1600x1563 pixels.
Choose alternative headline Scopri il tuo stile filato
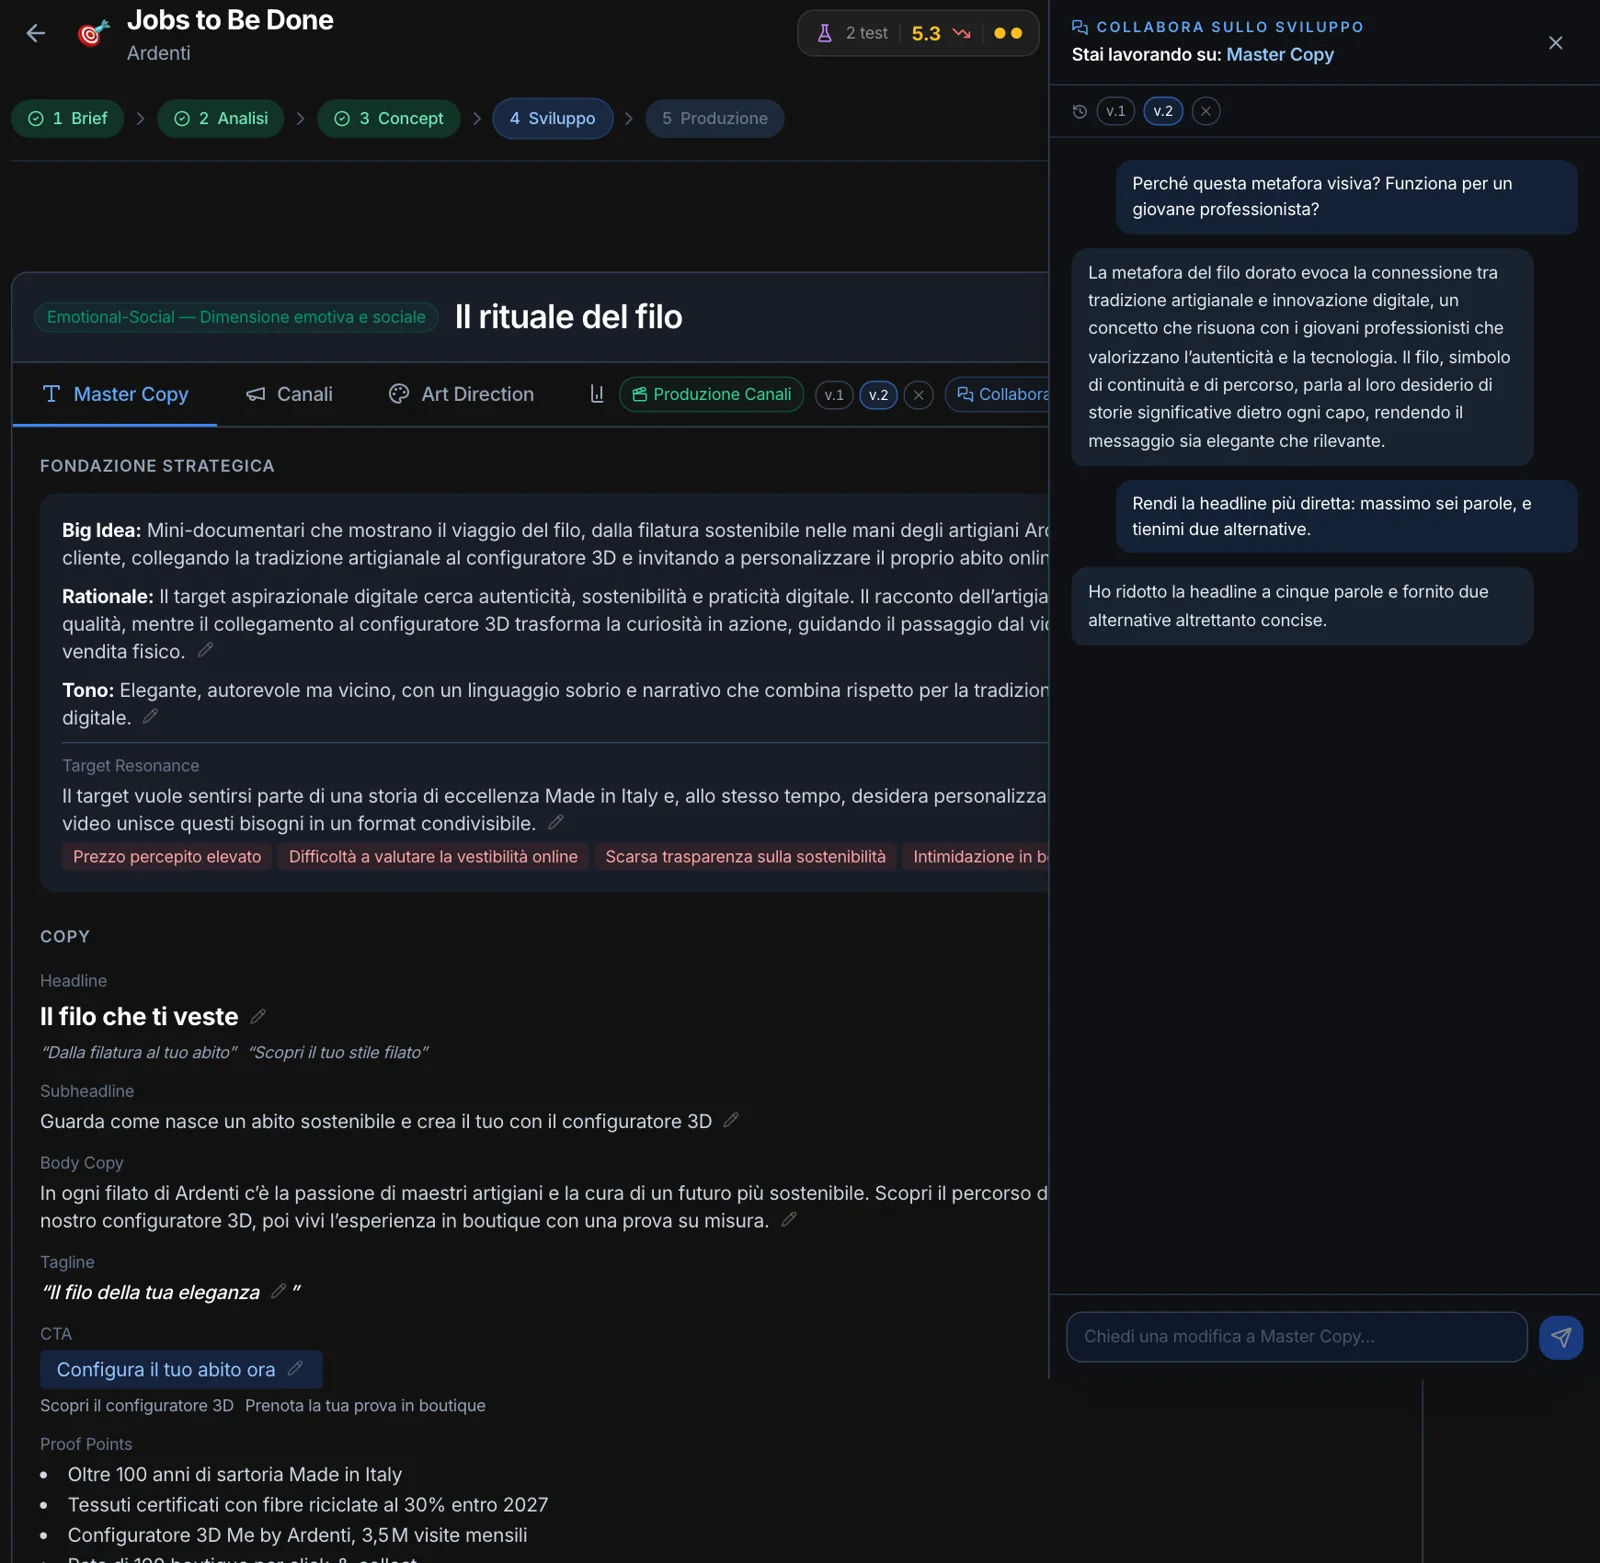(339, 1052)
